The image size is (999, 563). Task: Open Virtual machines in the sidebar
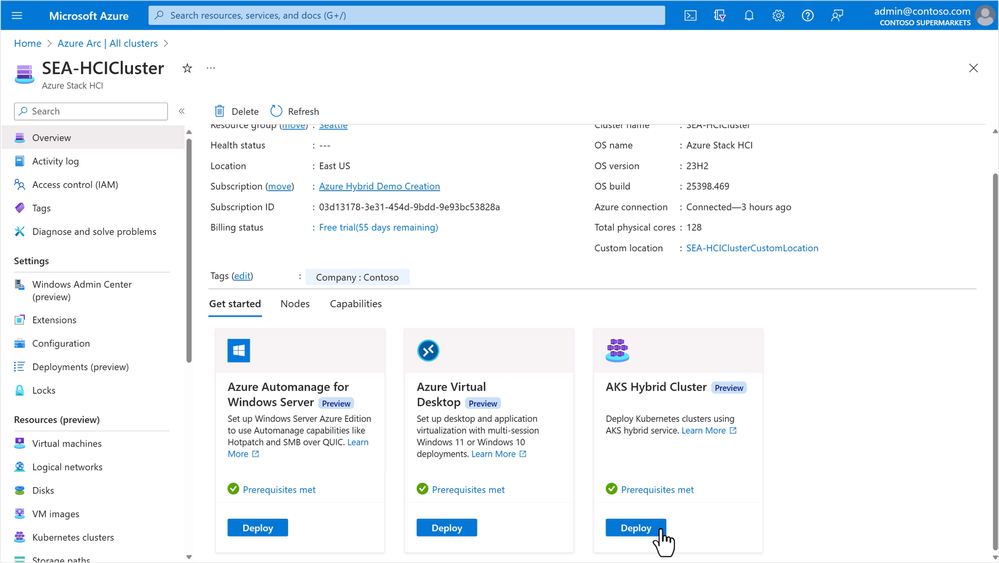pyautogui.click(x=67, y=444)
